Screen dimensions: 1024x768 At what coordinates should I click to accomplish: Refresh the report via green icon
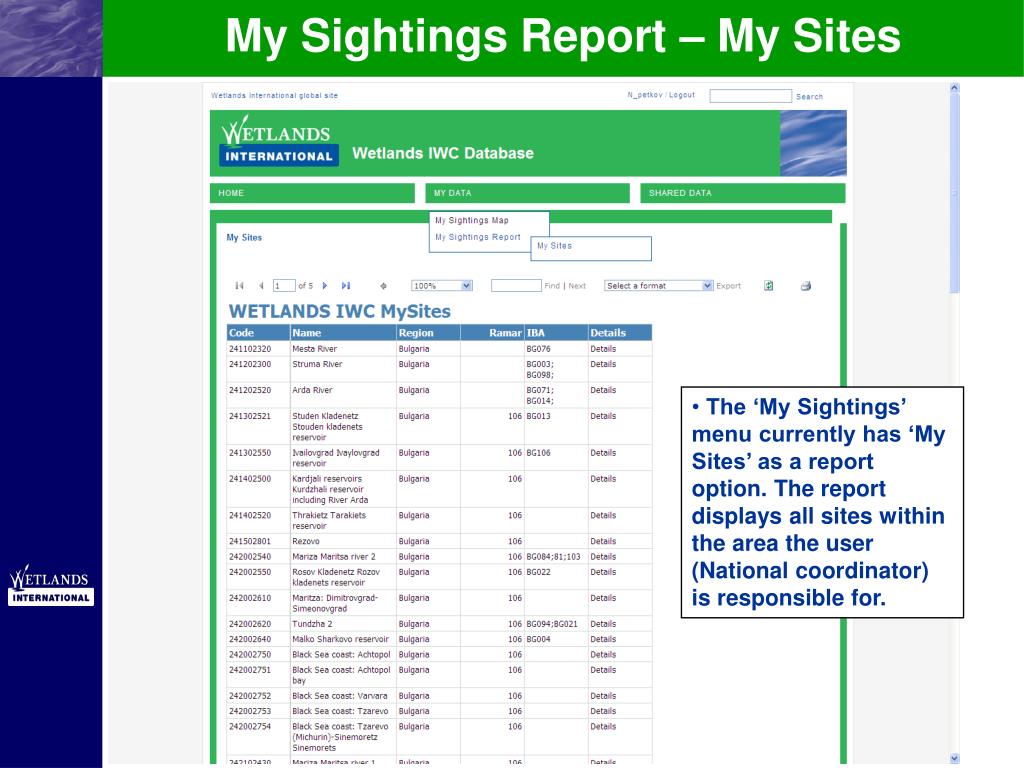coord(769,285)
